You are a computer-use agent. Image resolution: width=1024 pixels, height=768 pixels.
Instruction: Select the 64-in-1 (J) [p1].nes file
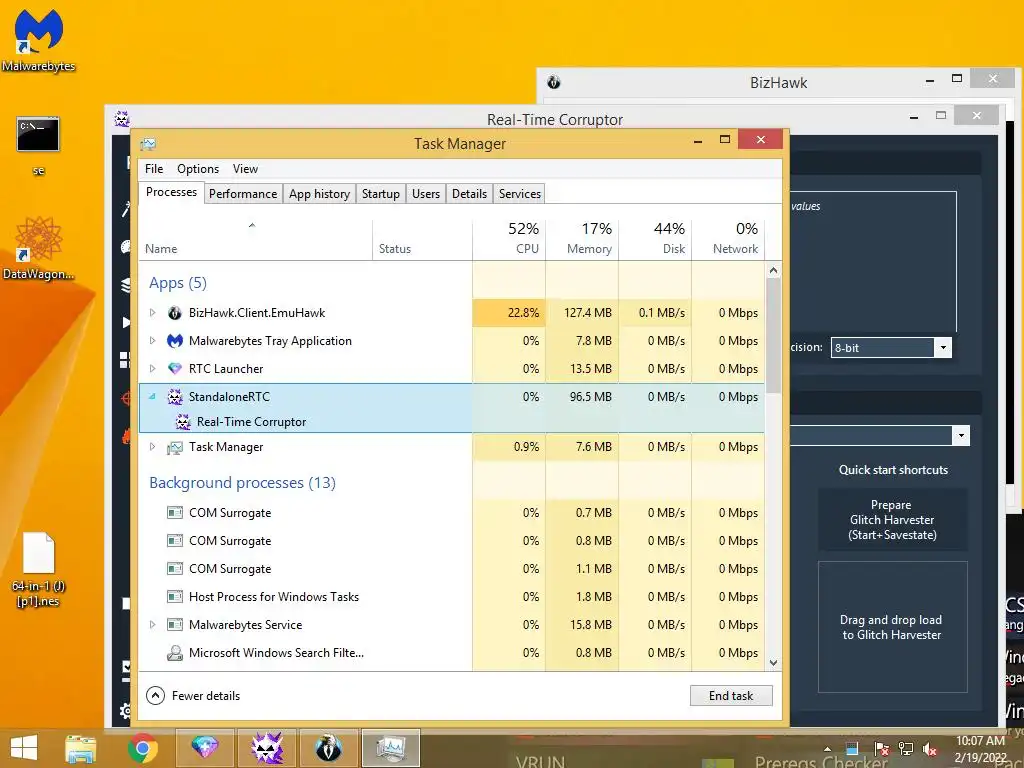coord(39,569)
